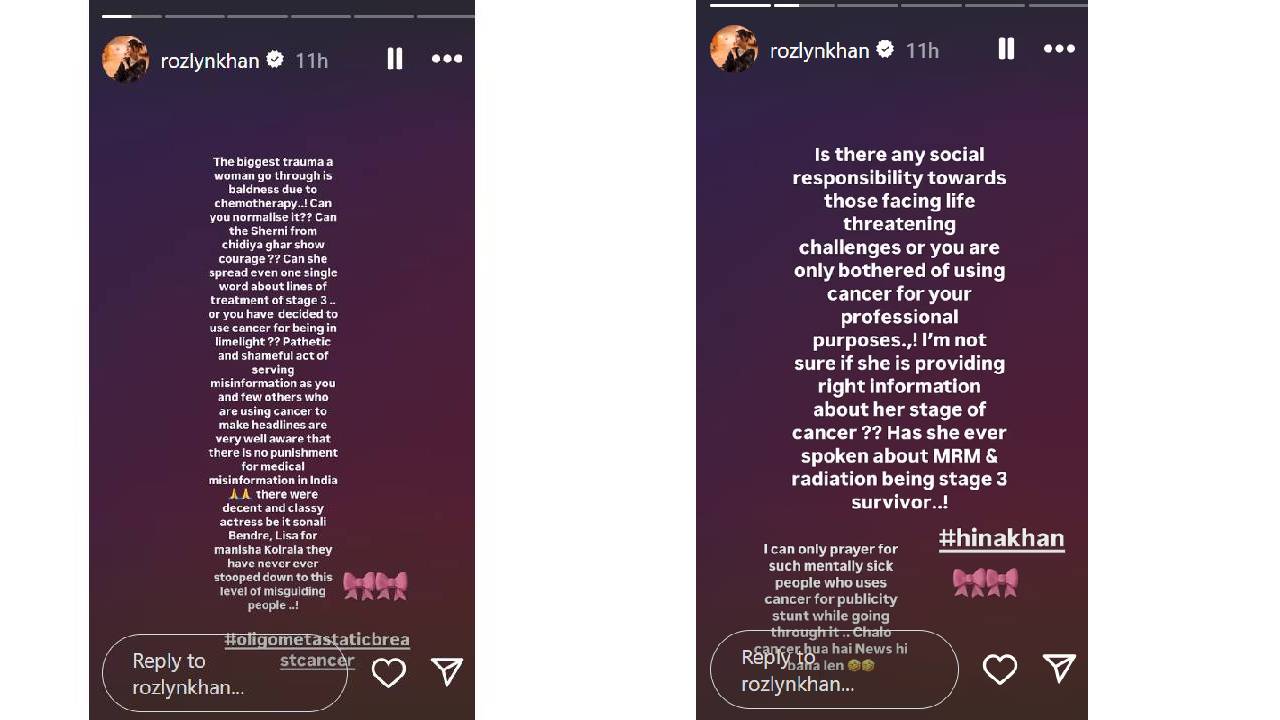Viewport: 1280px width, 720px height.
Task: Pause the right Instagram story
Action: point(1006,49)
